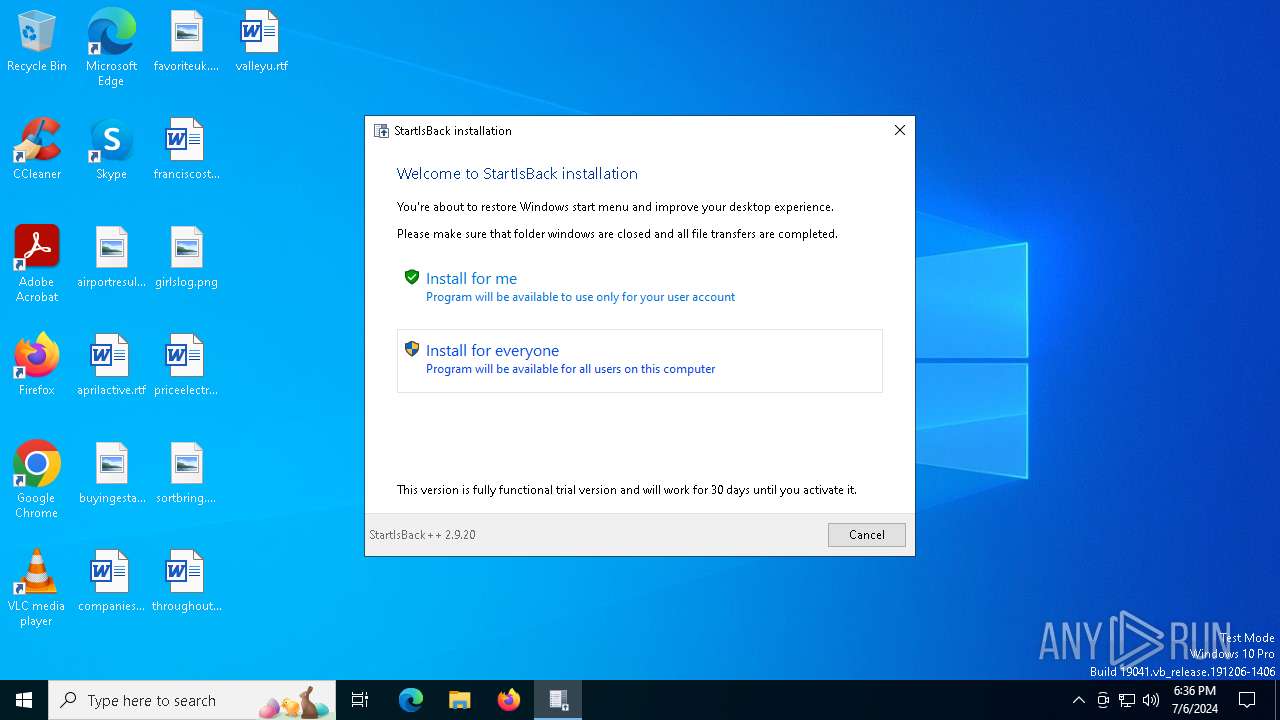Launch Firefox from the taskbar
Image resolution: width=1280 pixels, height=720 pixels.
click(509, 700)
